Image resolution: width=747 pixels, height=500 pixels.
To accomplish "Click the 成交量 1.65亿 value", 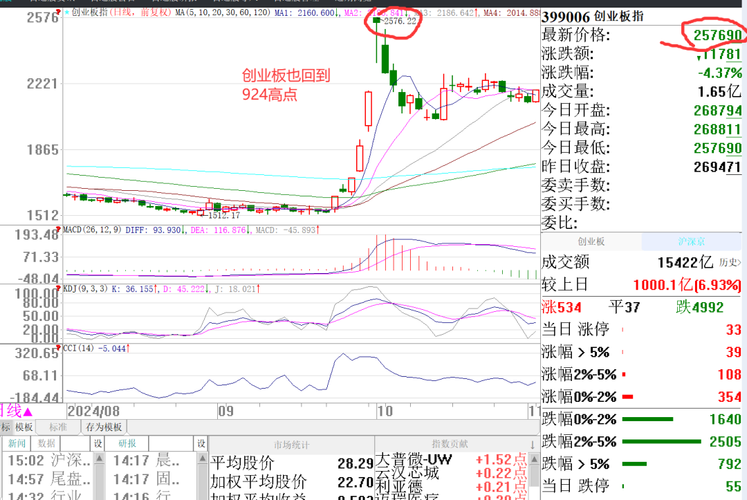I will pyautogui.click(x=719, y=91).
